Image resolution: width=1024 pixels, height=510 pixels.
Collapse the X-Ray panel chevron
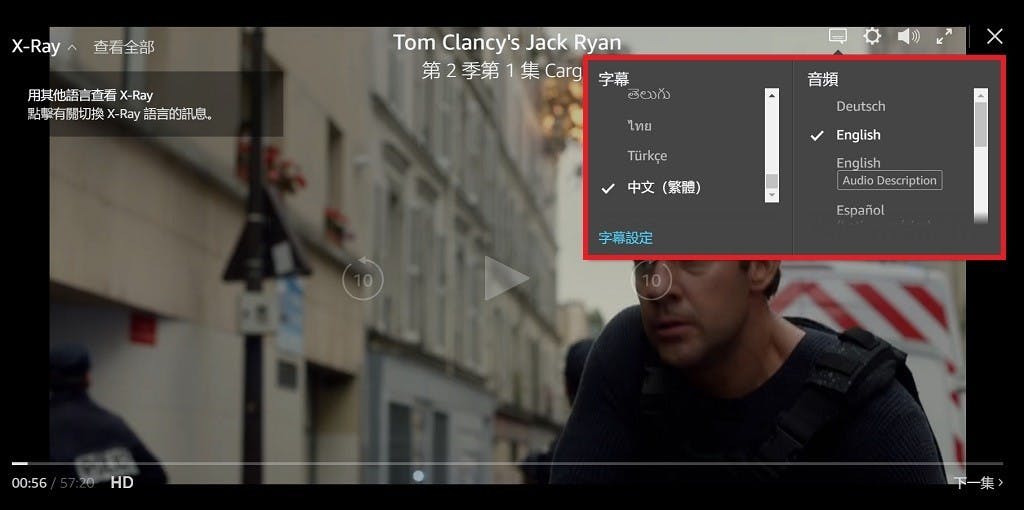pos(72,47)
